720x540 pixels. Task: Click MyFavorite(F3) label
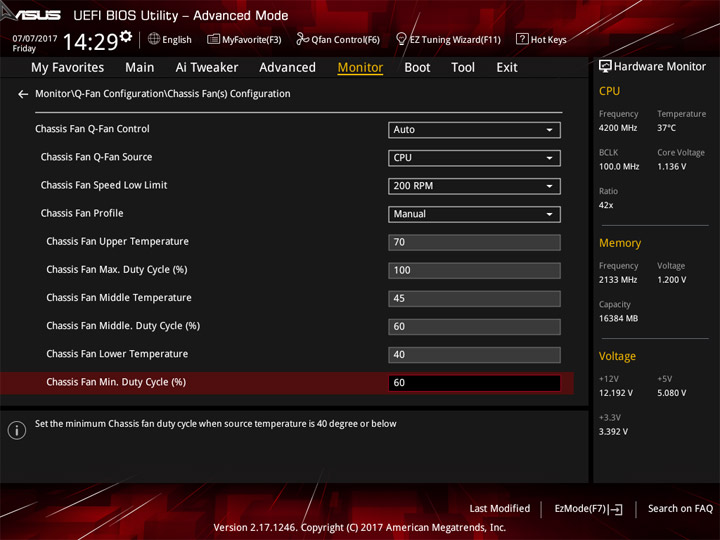tap(252, 40)
